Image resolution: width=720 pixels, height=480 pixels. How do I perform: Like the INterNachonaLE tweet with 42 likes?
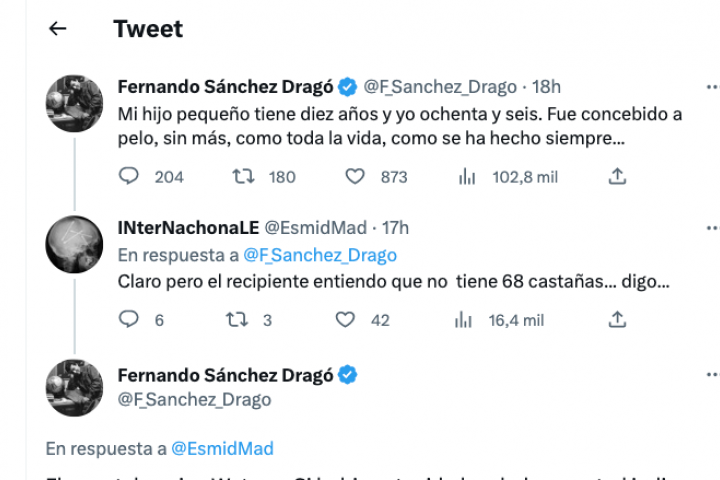click(345, 320)
